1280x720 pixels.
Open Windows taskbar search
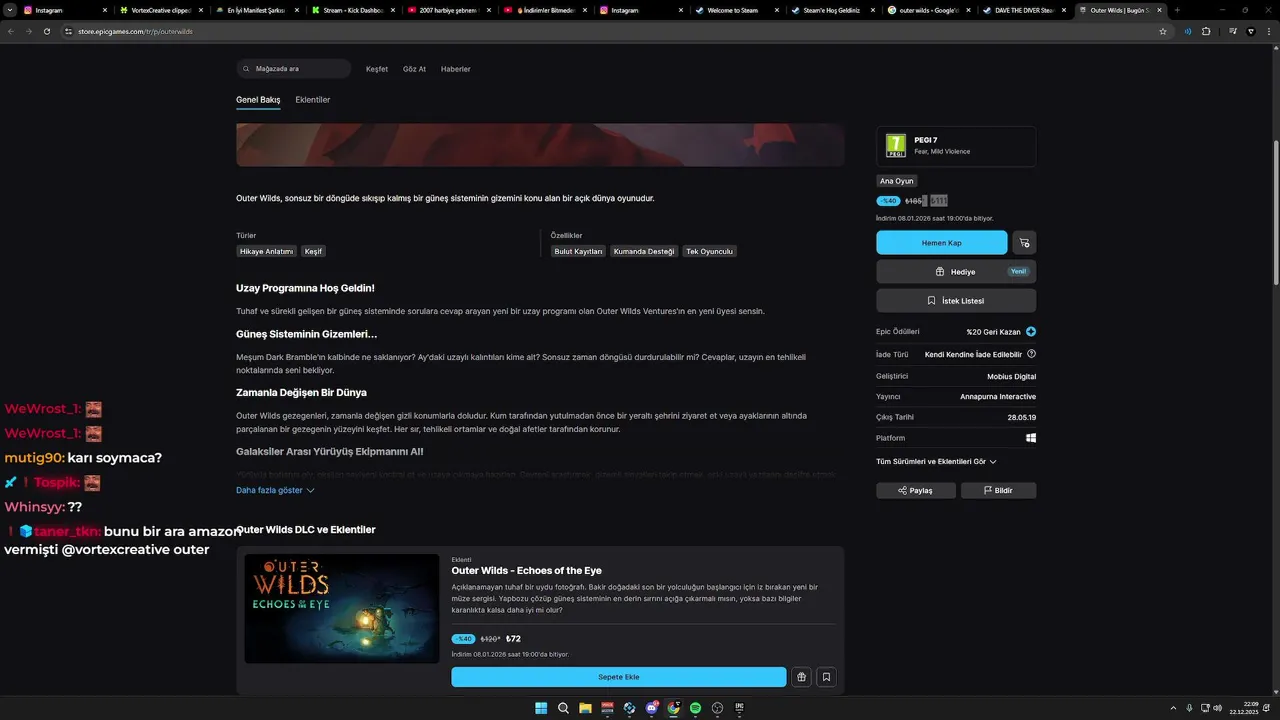[x=563, y=708]
